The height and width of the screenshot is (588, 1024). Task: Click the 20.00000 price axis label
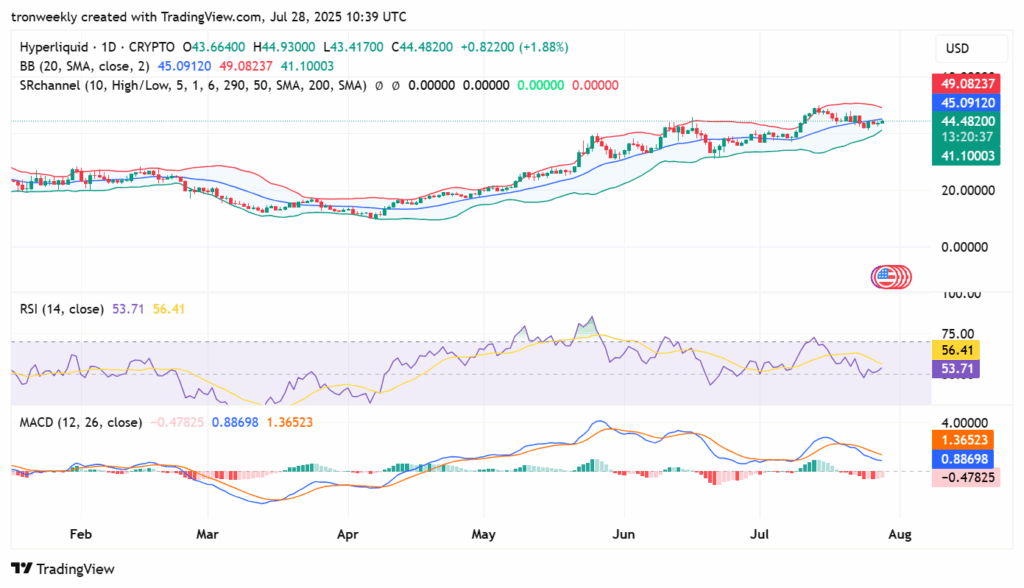coord(968,191)
